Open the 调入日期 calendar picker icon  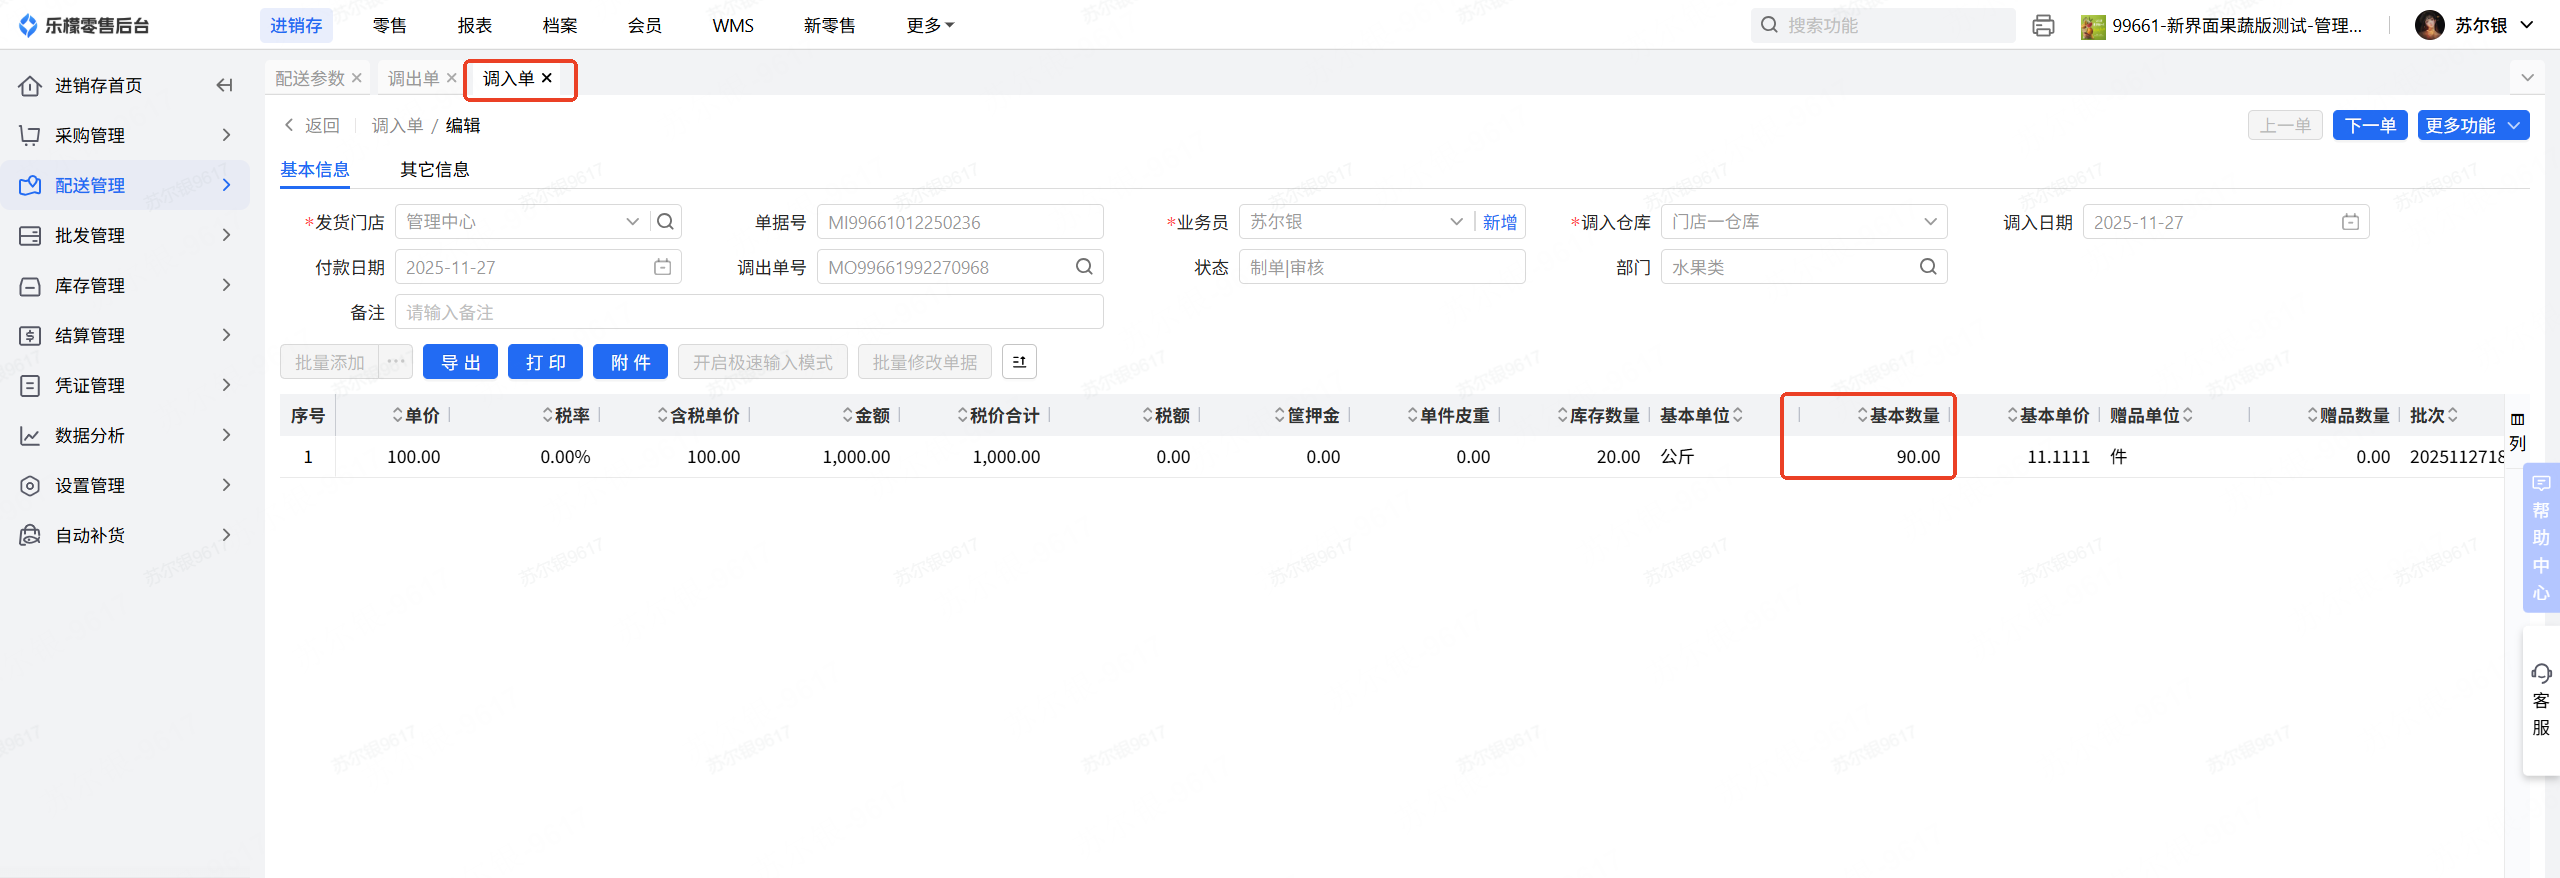pyautogui.click(x=2350, y=222)
